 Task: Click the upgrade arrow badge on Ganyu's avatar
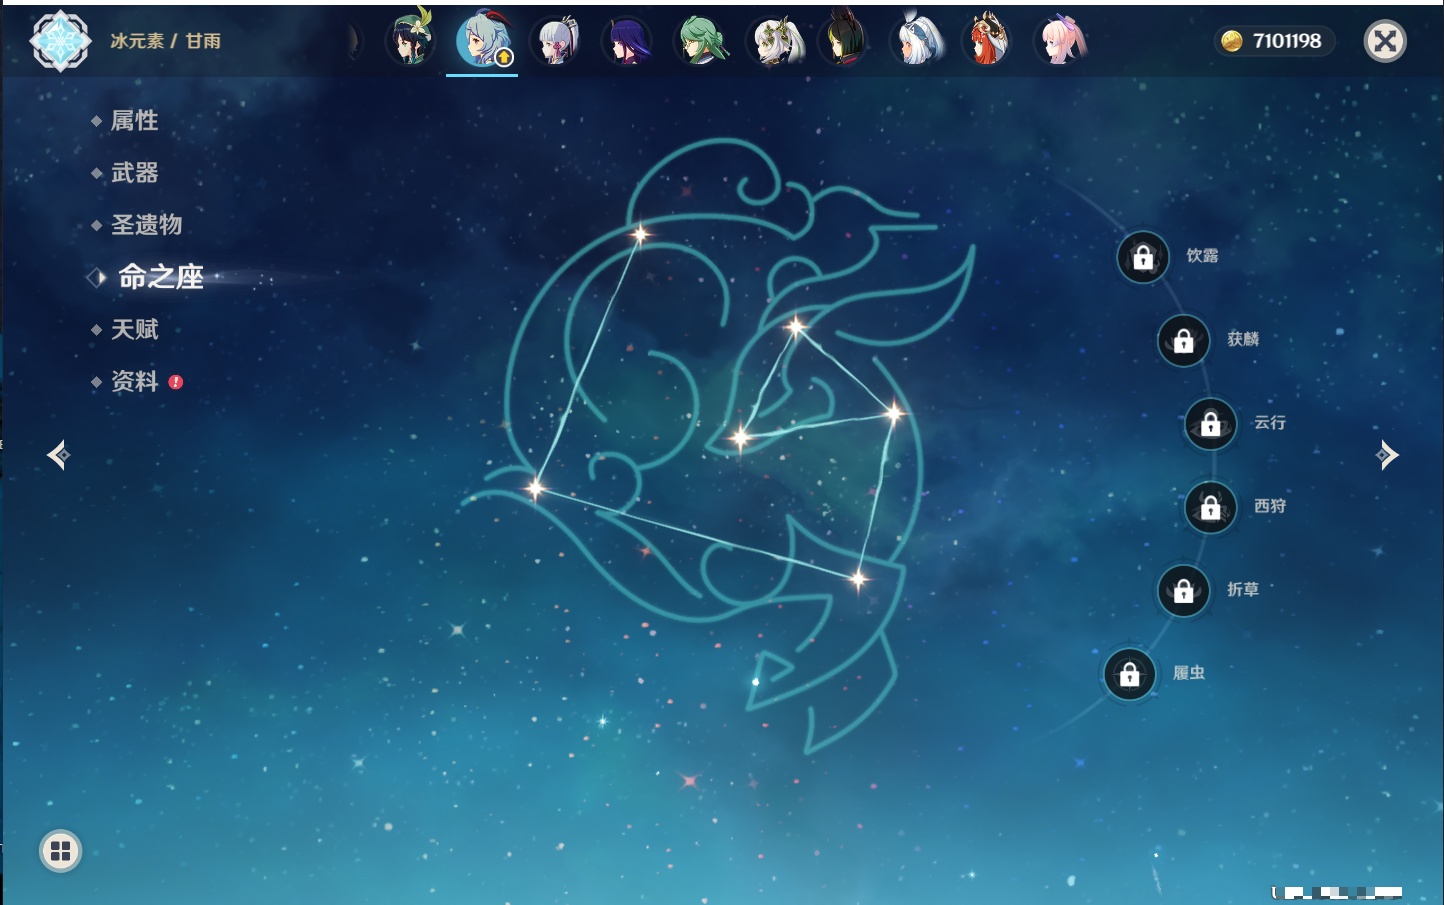coord(504,57)
